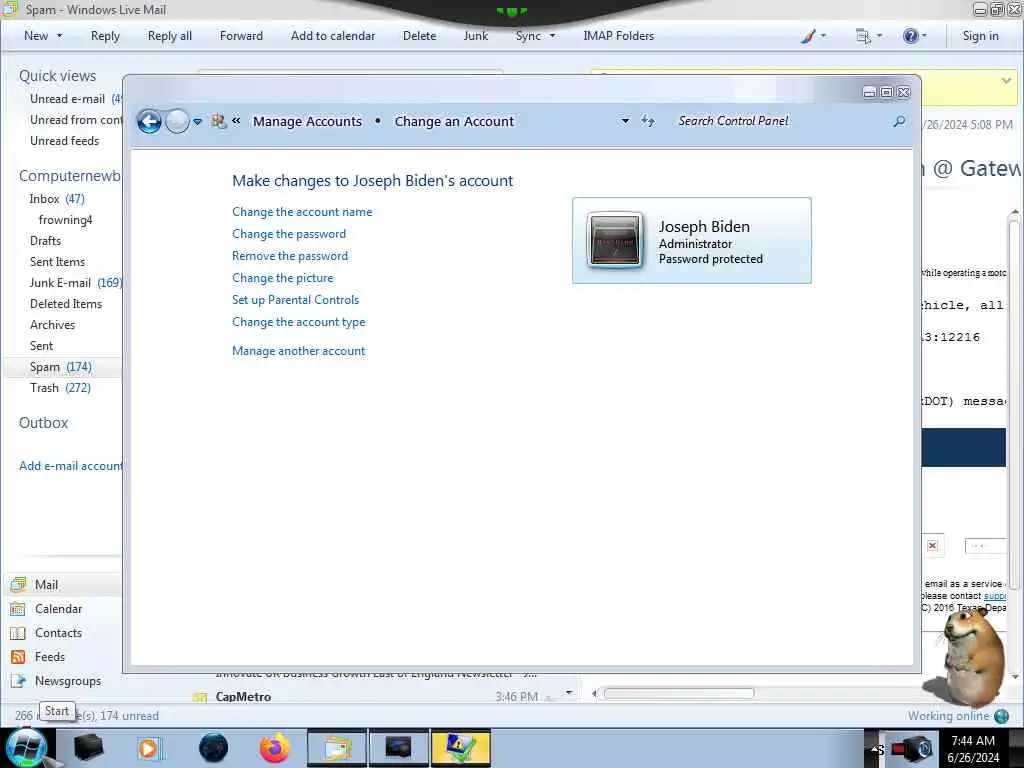Click Change the account name link
1024x768 pixels.
tap(302, 212)
